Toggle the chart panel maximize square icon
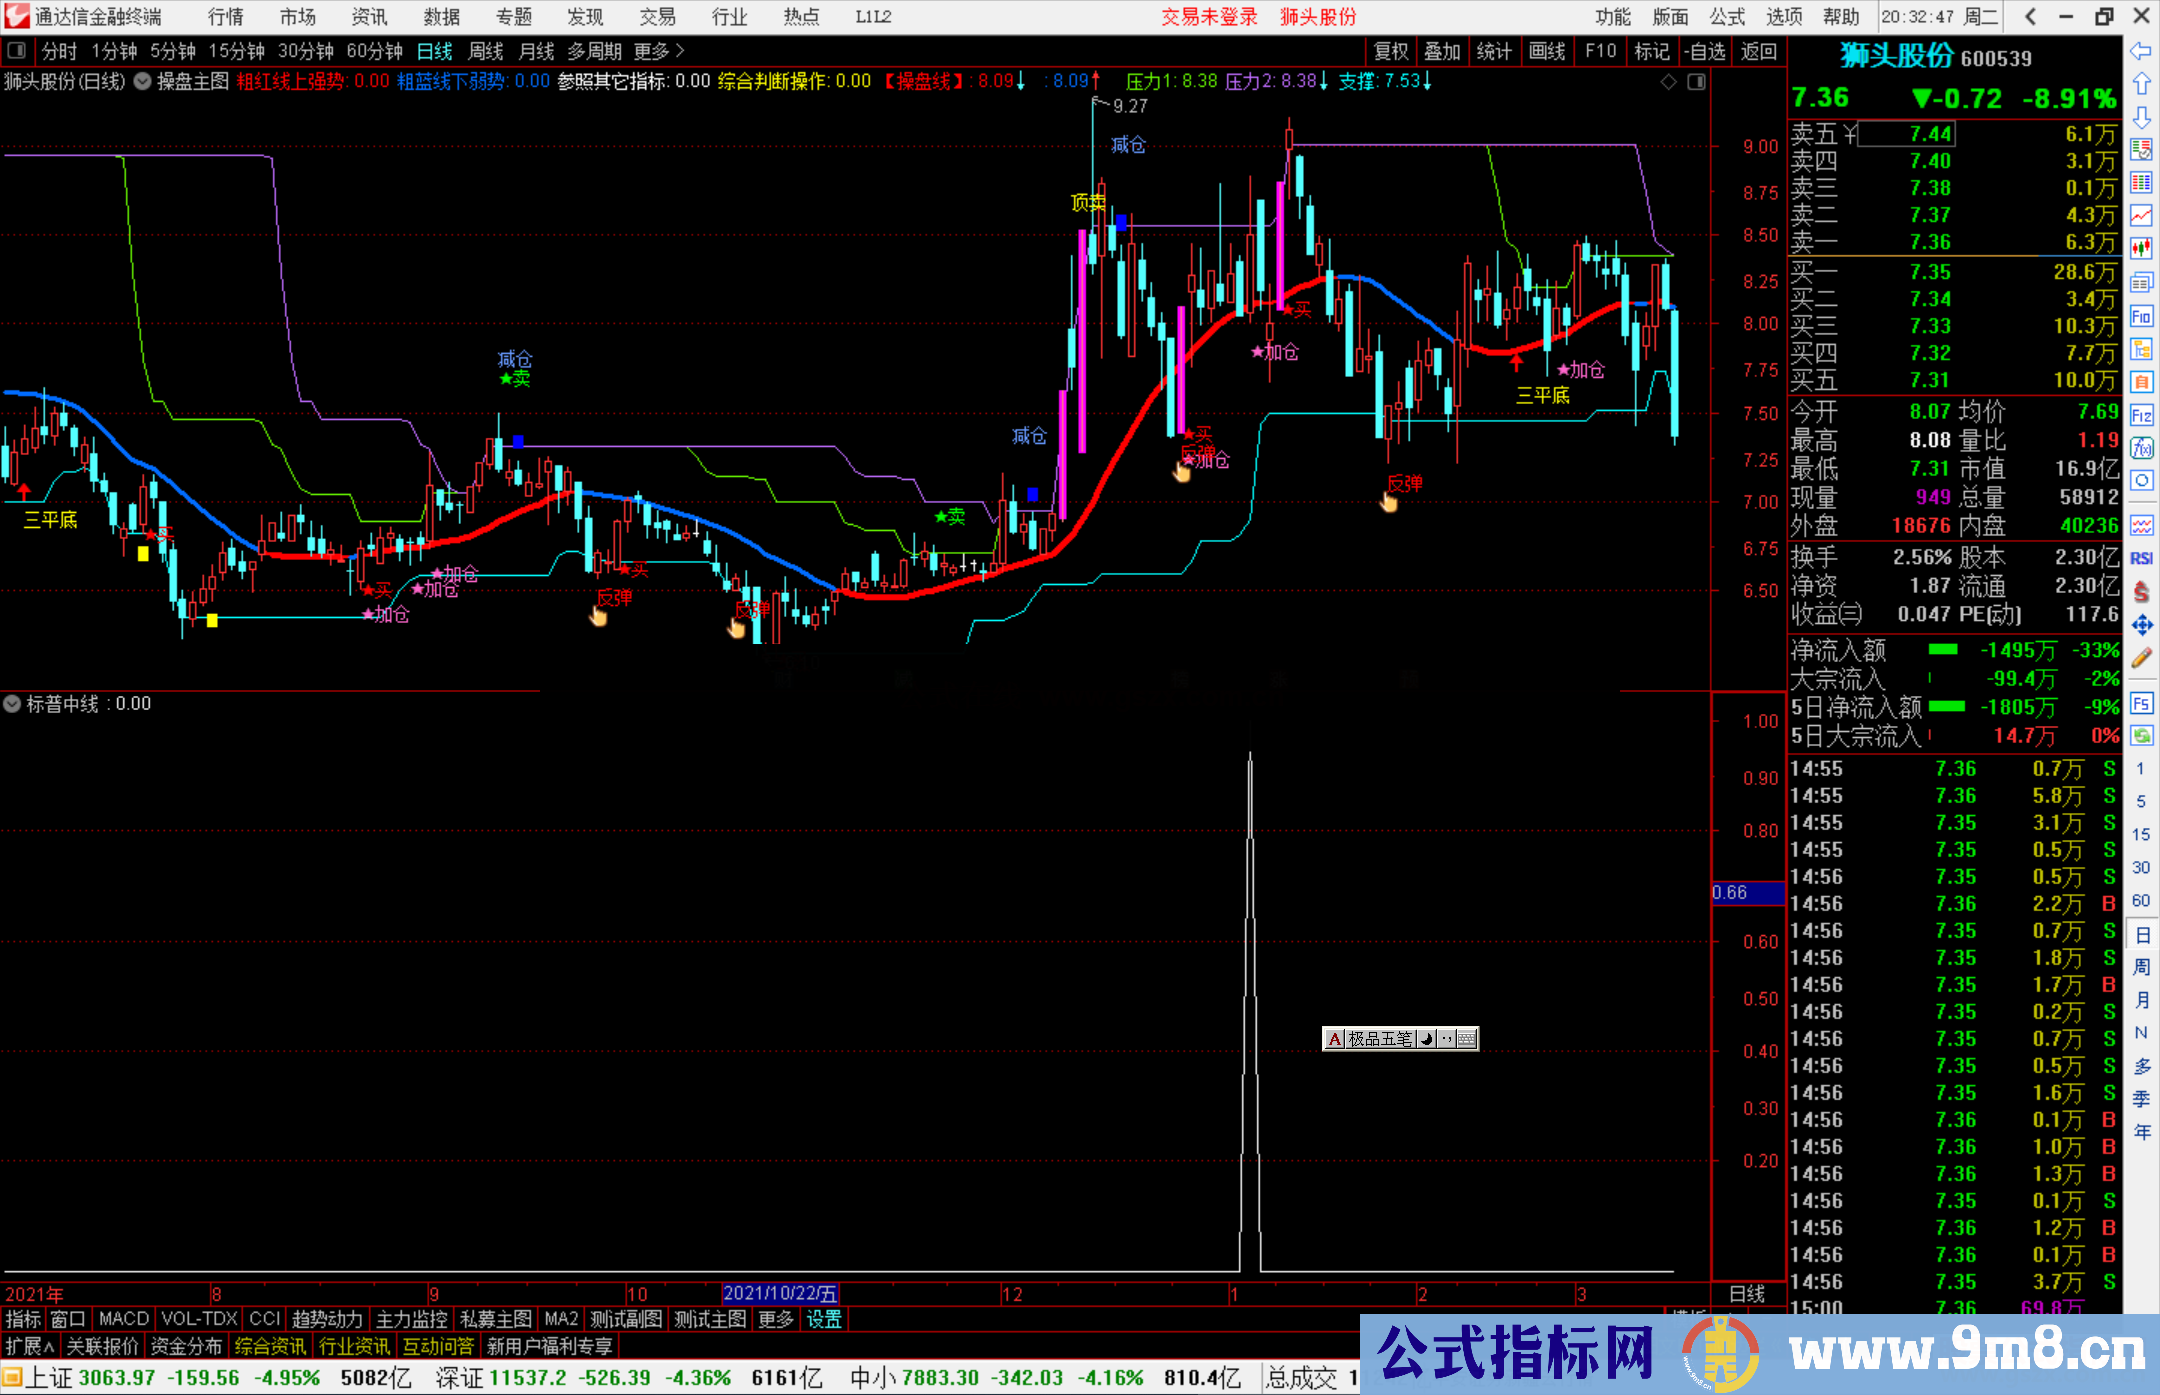This screenshot has height=1395, width=2160. coord(1696,82)
